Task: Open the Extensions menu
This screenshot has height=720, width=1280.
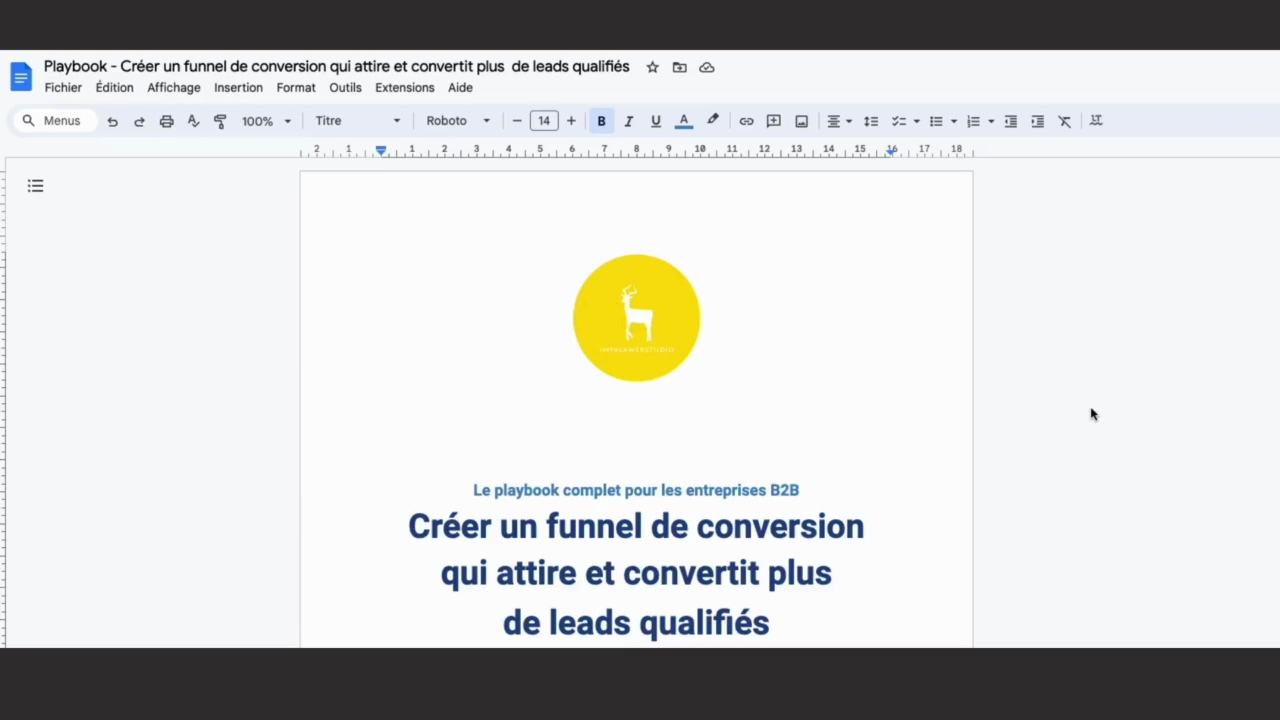Action: pos(404,88)
